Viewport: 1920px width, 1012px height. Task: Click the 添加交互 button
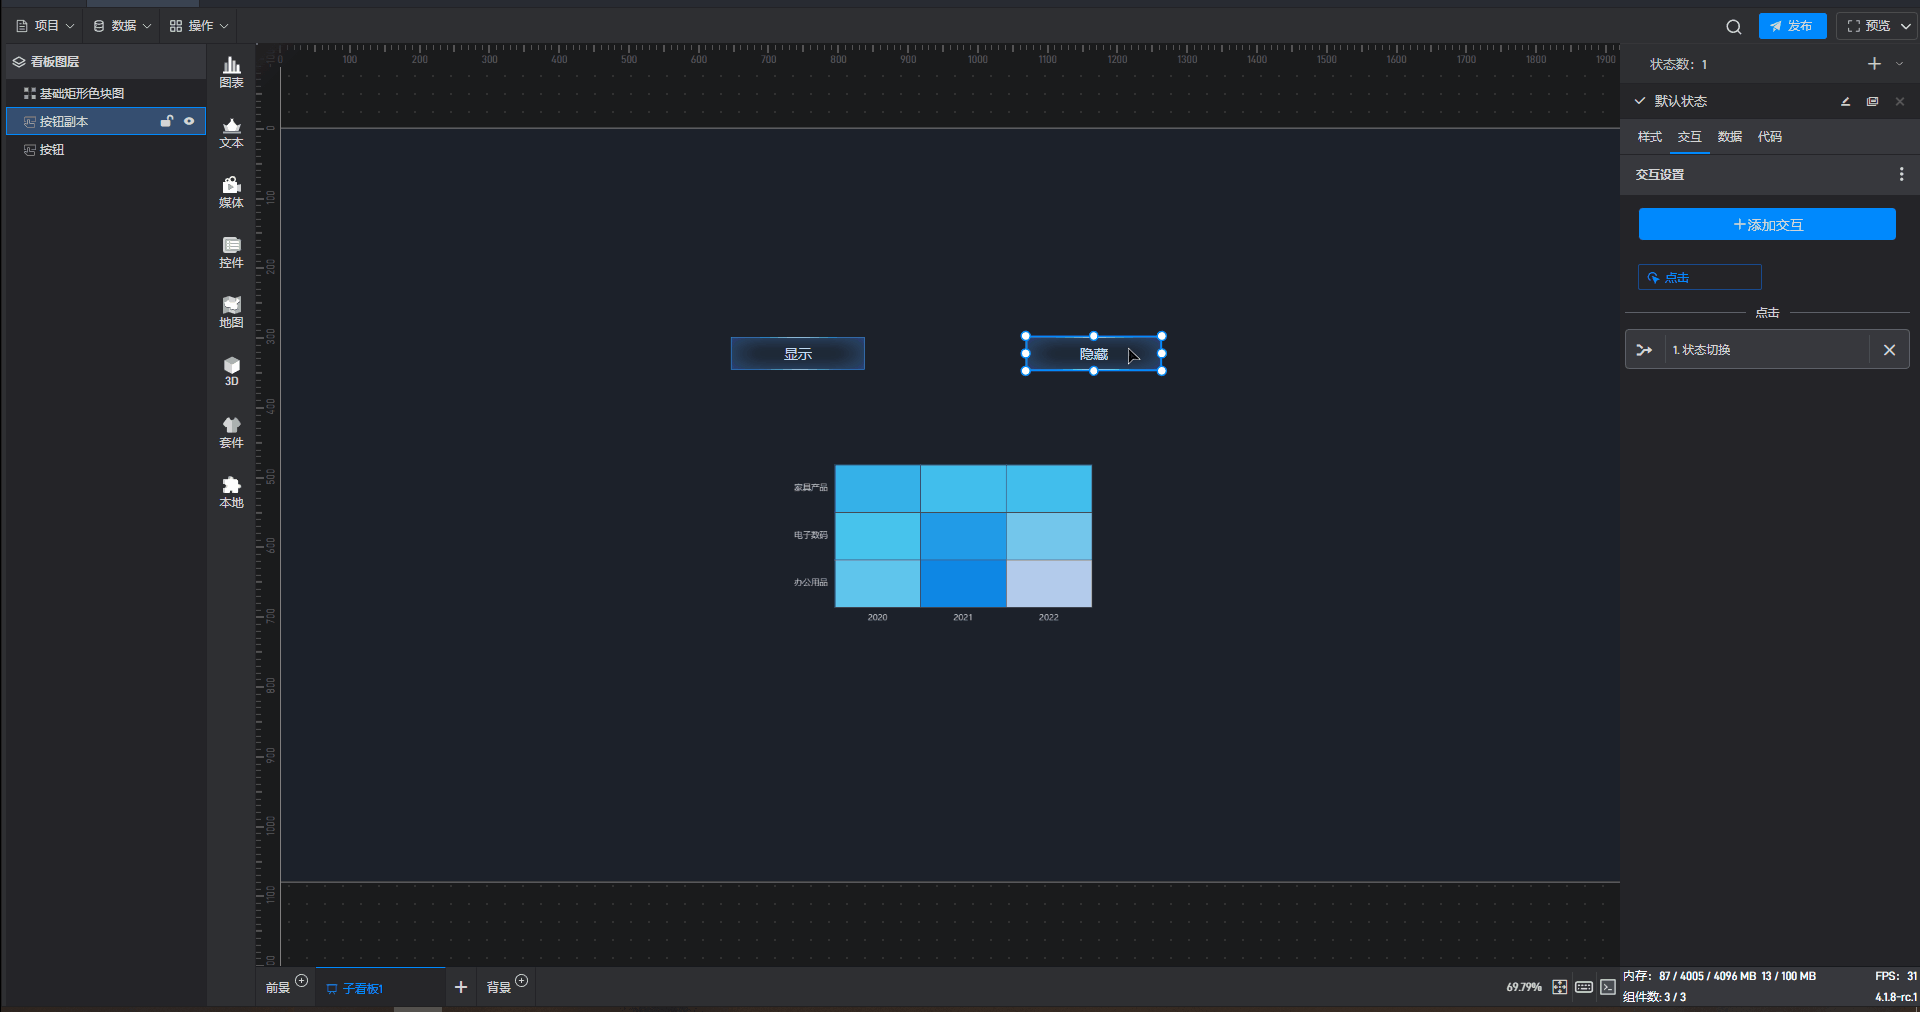[x=1767, y=225]
